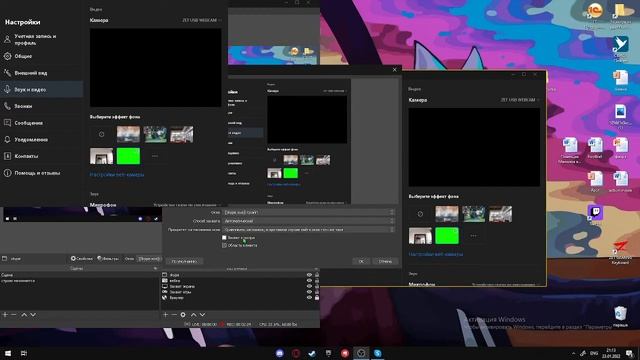The width and height of the screenshot is (640, 360).
Task: Select green background effect in left Skype window
Action: click(x=128, y=156)
